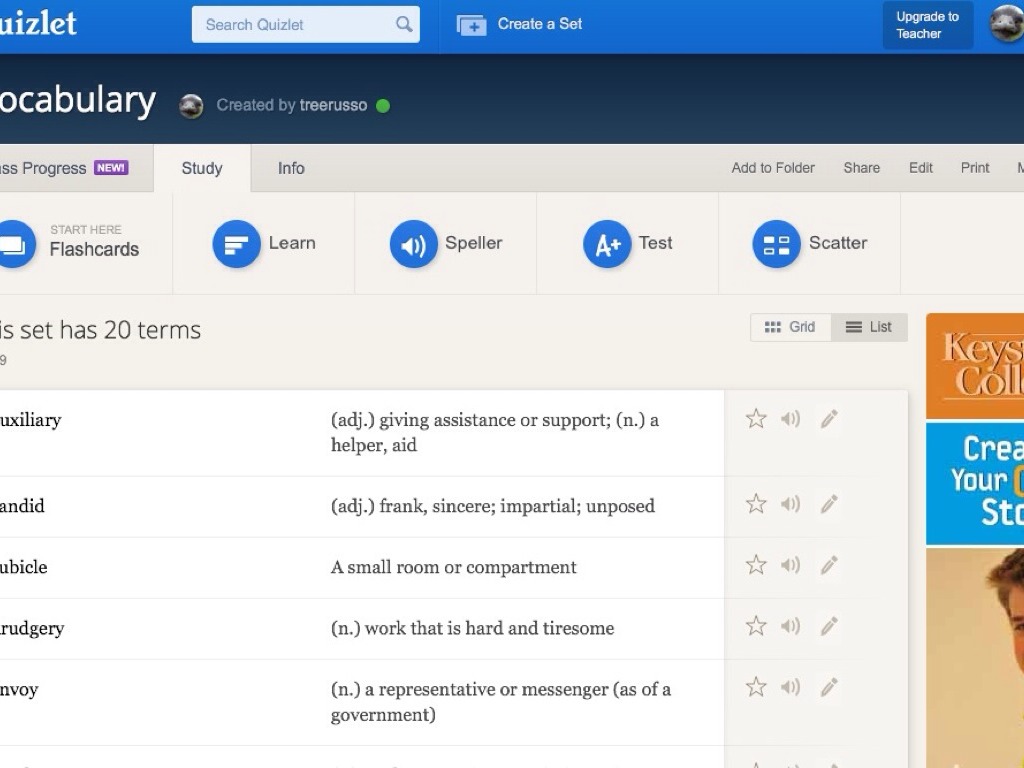The image size is (1024, 768).
Task: Edit the drudgery term with pencil icon
Action: coord(829,627)
